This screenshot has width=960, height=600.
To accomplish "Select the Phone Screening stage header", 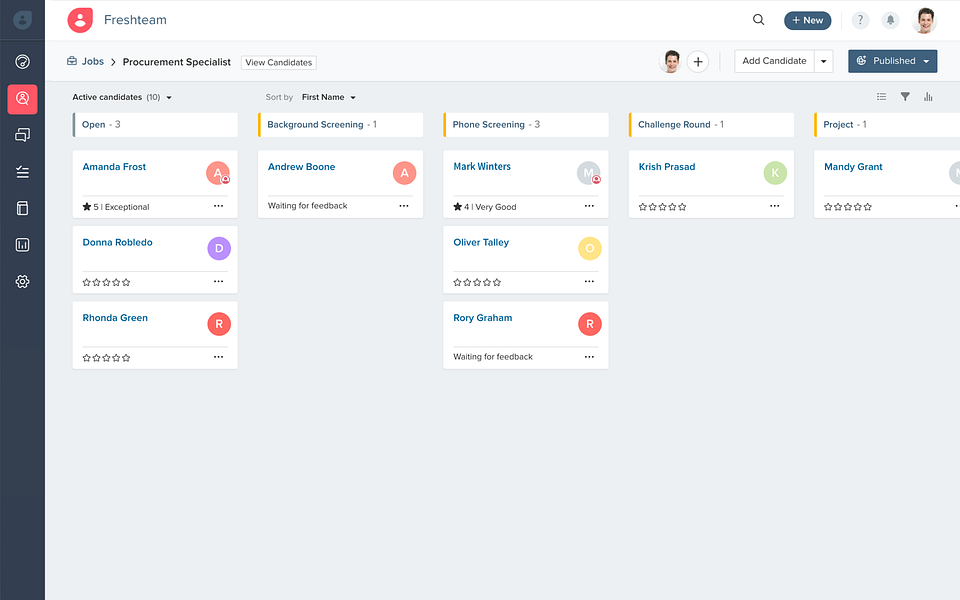I will click(x=526, y=124).
